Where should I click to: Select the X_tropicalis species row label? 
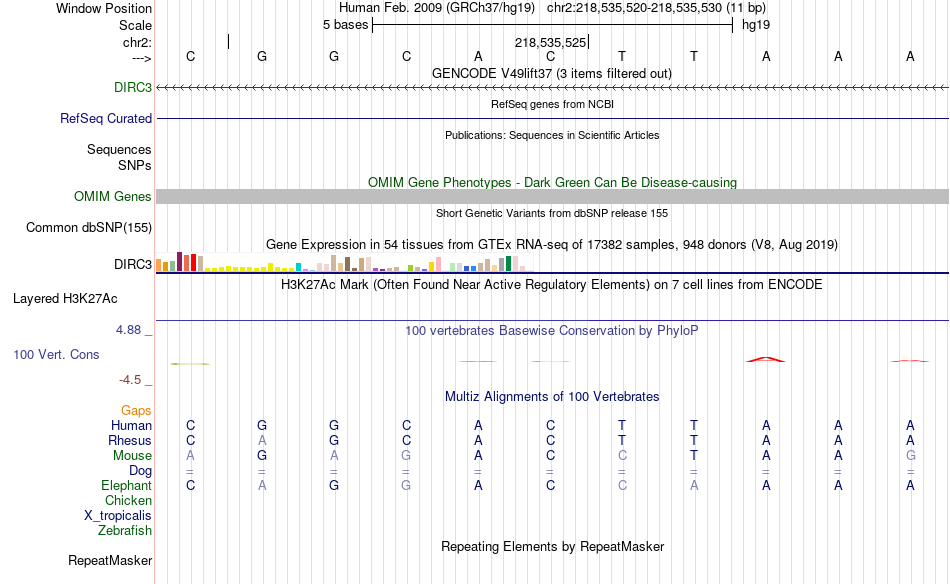click(118, 516)
